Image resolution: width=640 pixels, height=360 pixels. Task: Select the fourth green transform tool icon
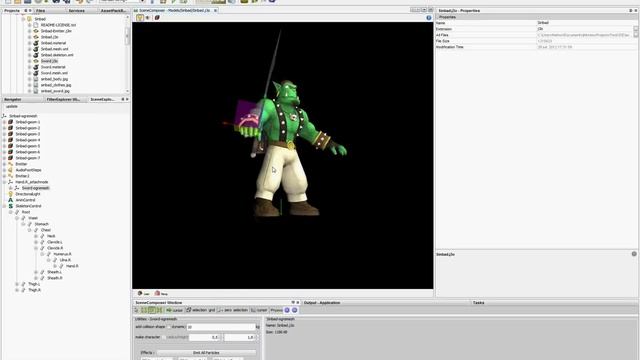click(159, 310)
